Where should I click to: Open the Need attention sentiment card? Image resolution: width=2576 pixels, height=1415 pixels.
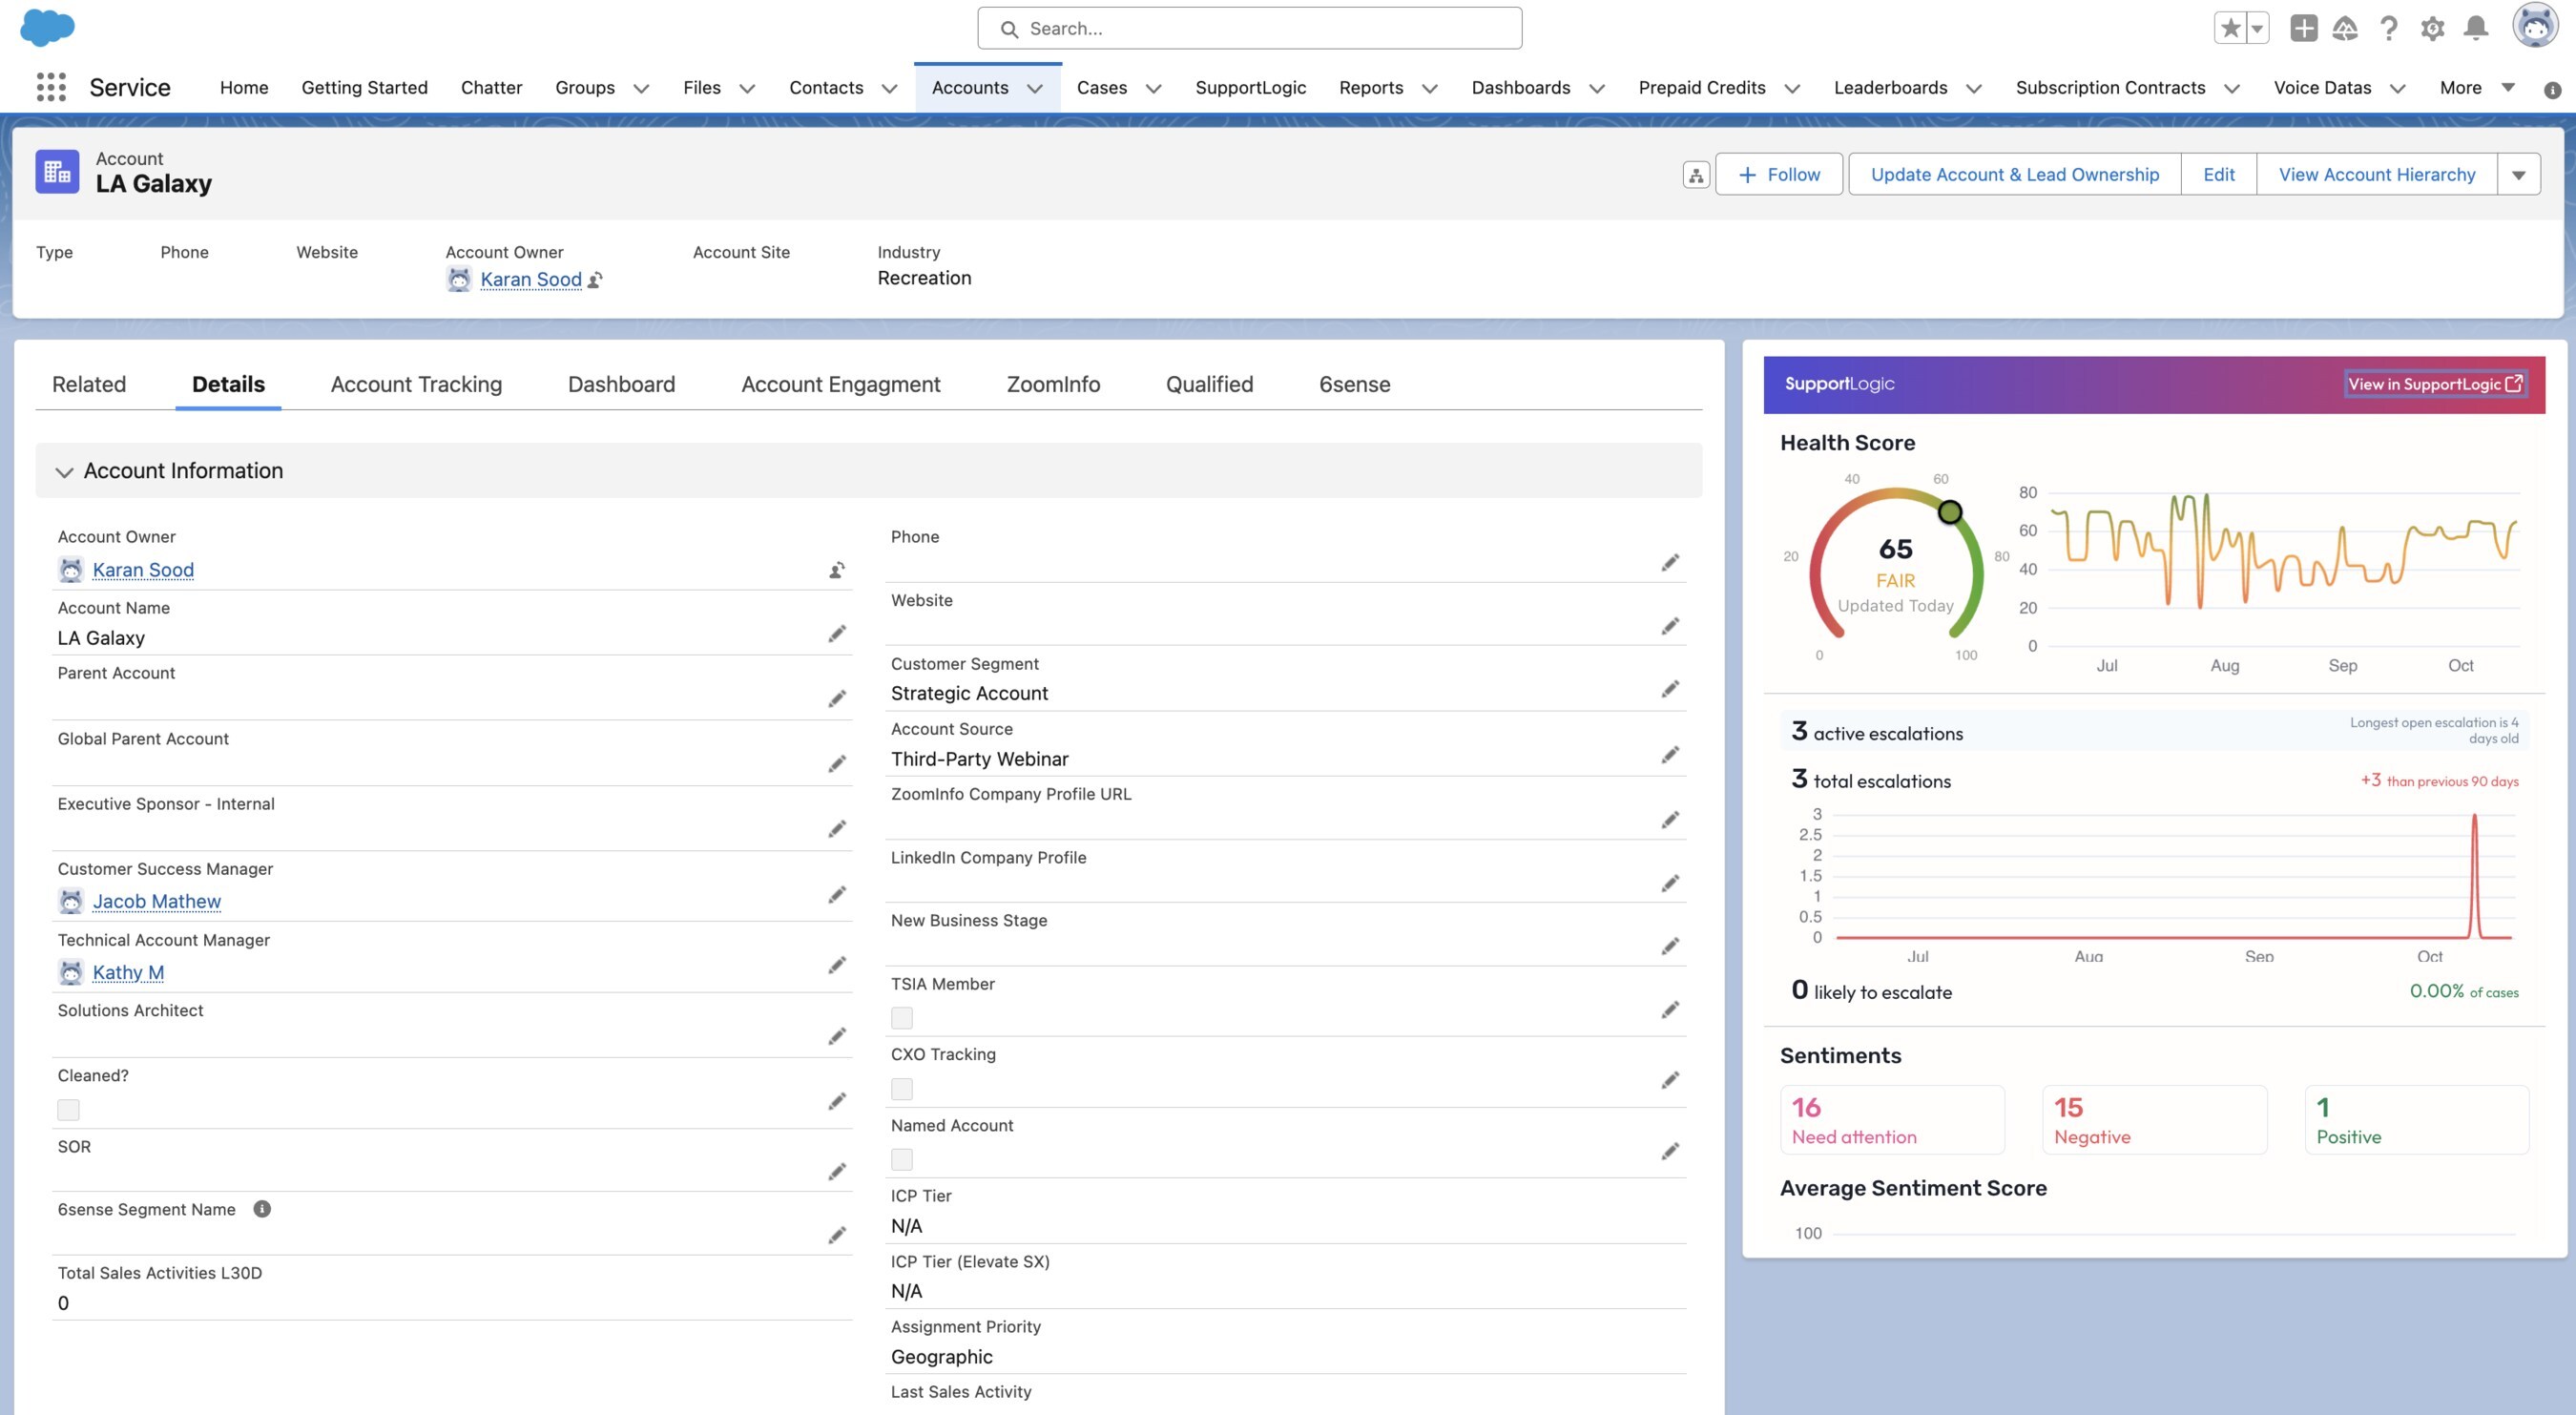click(x=1892, y=1120)
